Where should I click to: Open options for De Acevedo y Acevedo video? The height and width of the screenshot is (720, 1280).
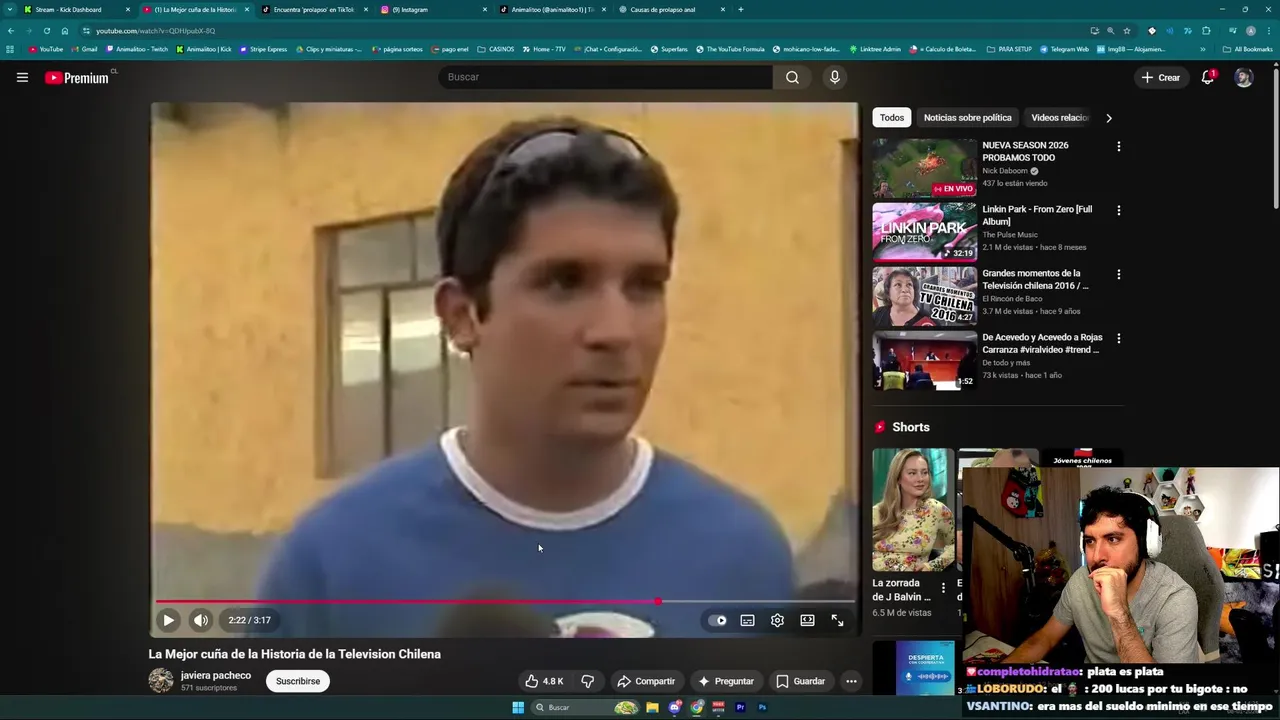(1118, 338)
